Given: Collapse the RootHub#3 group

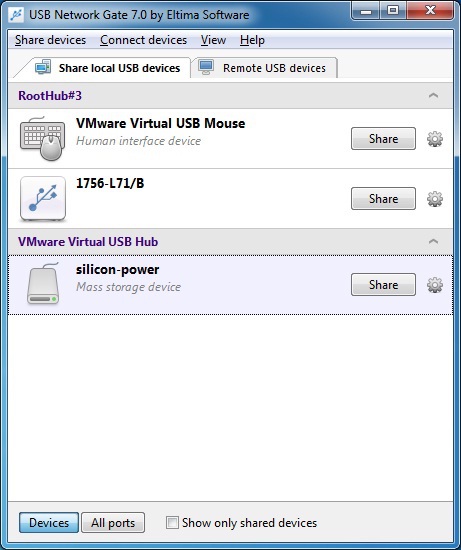Looking at the screenshot, I should click(x=433, y=95).
